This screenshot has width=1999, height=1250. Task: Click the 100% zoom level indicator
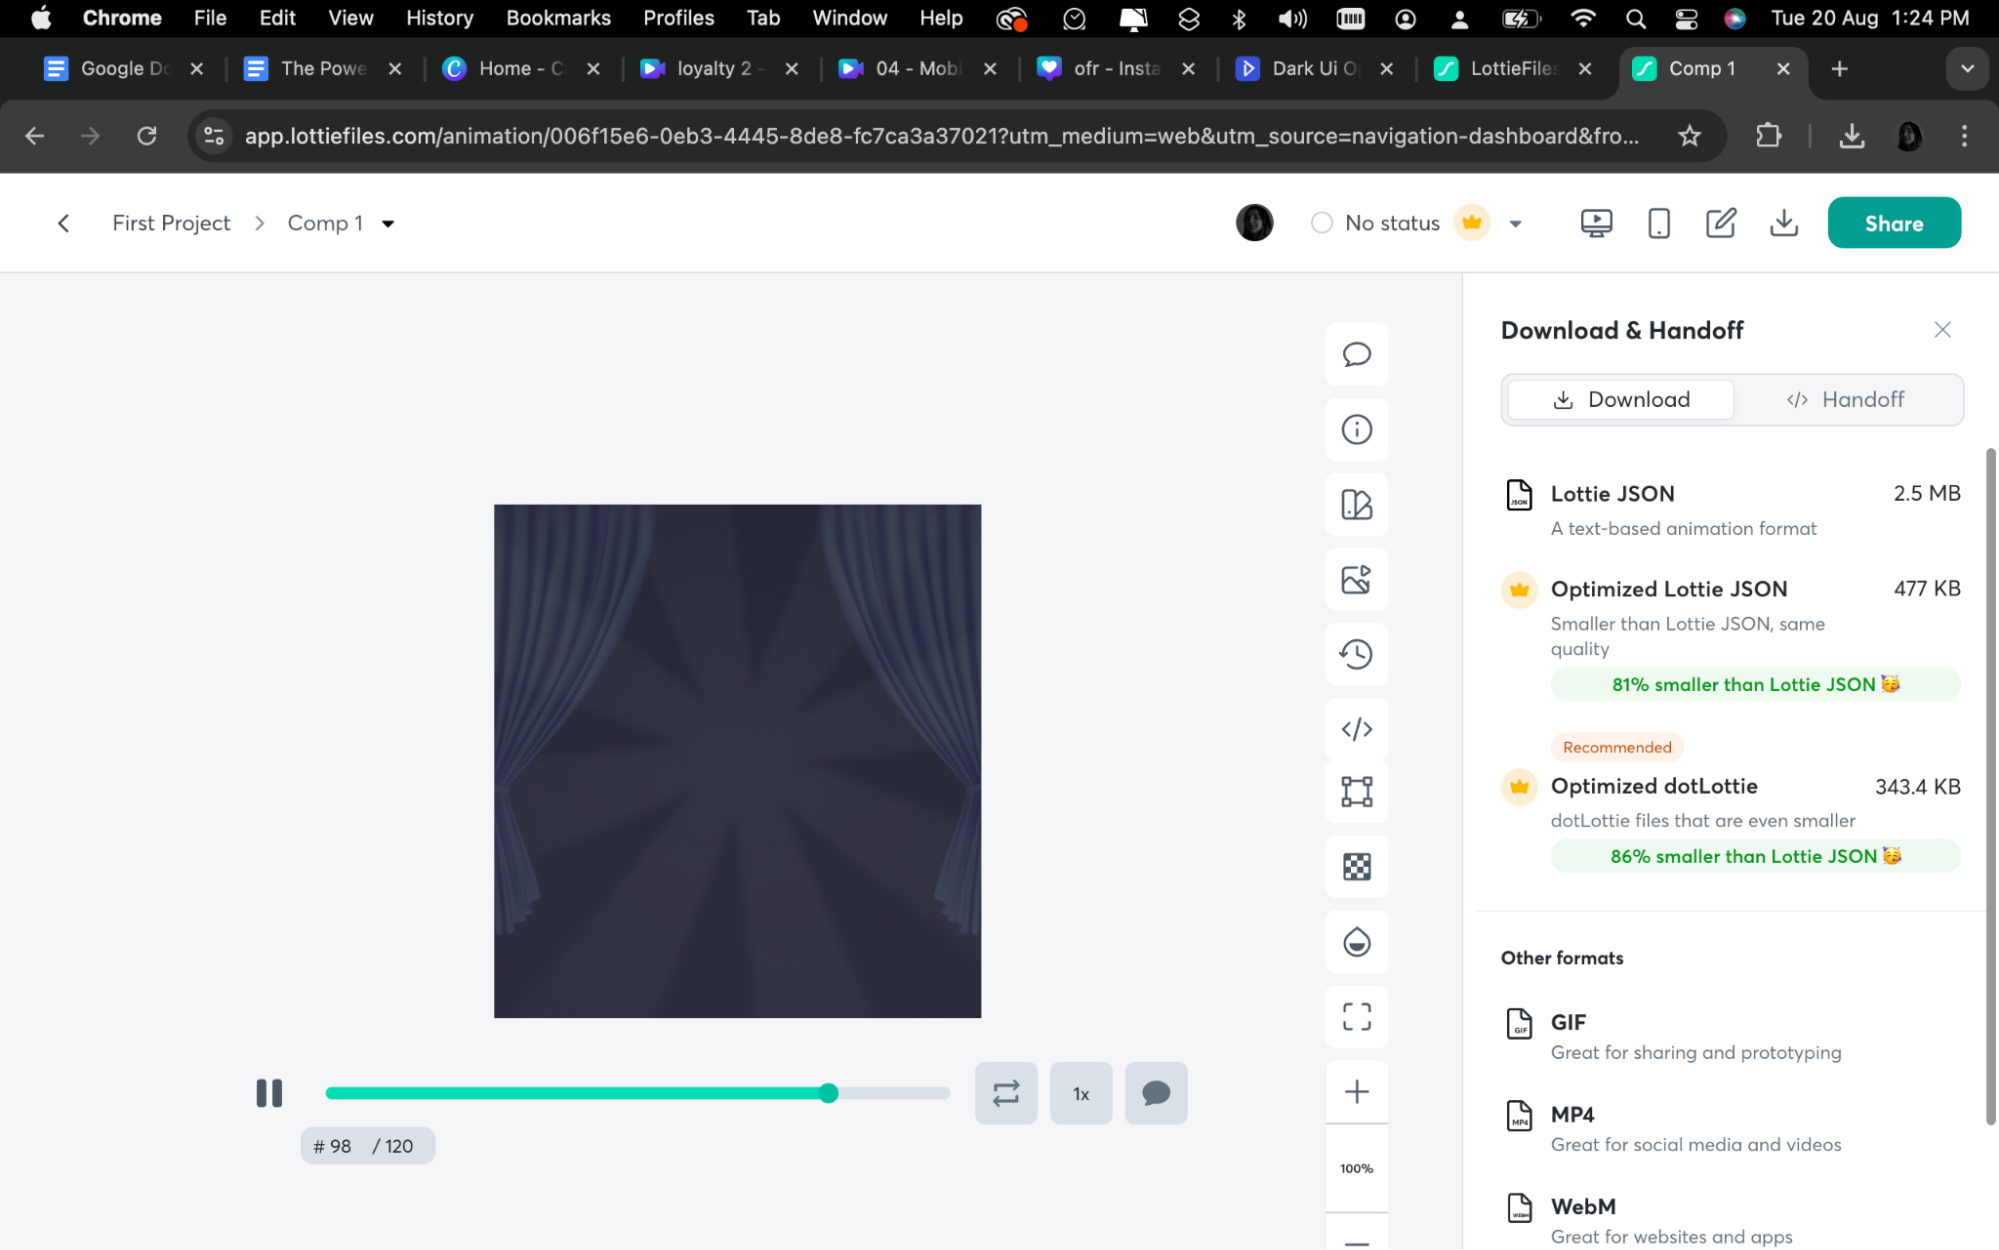pos(1356,1168)
